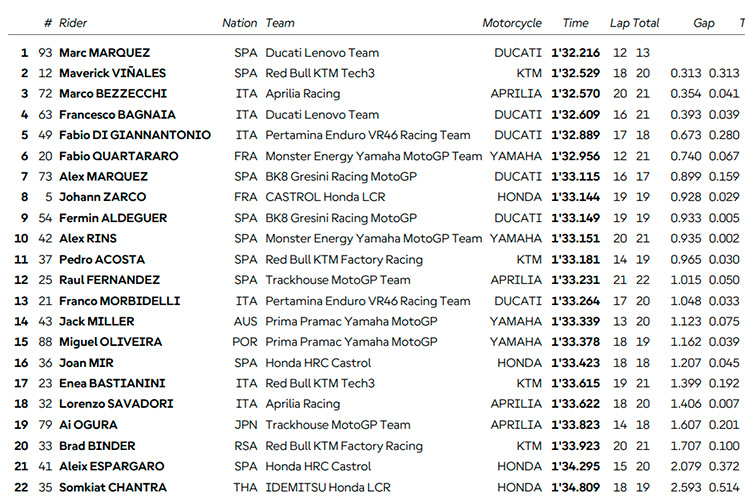
Task: Click the Motorcycle column header
Action: pyautogui.click(x=512, y=23)
